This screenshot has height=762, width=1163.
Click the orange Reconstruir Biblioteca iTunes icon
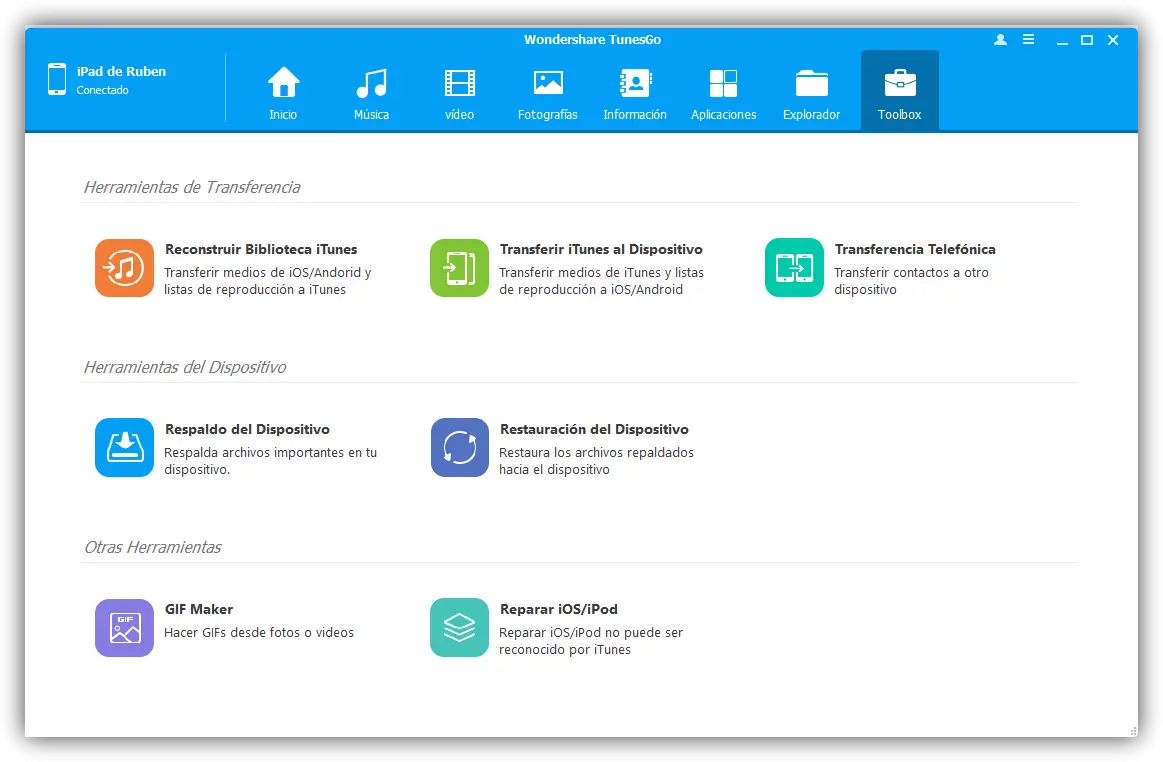[x=125, y=268]
